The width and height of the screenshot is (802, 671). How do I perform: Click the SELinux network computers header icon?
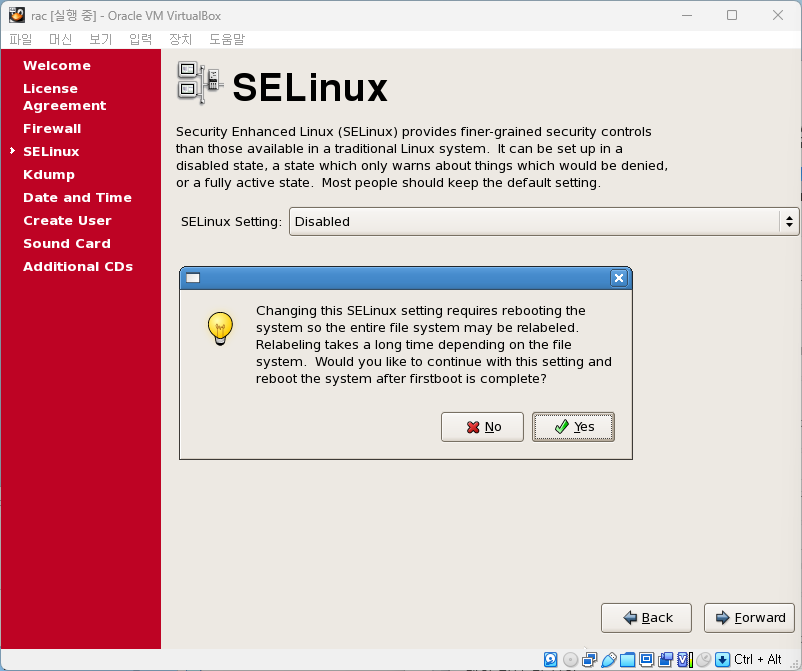[200, 82]
